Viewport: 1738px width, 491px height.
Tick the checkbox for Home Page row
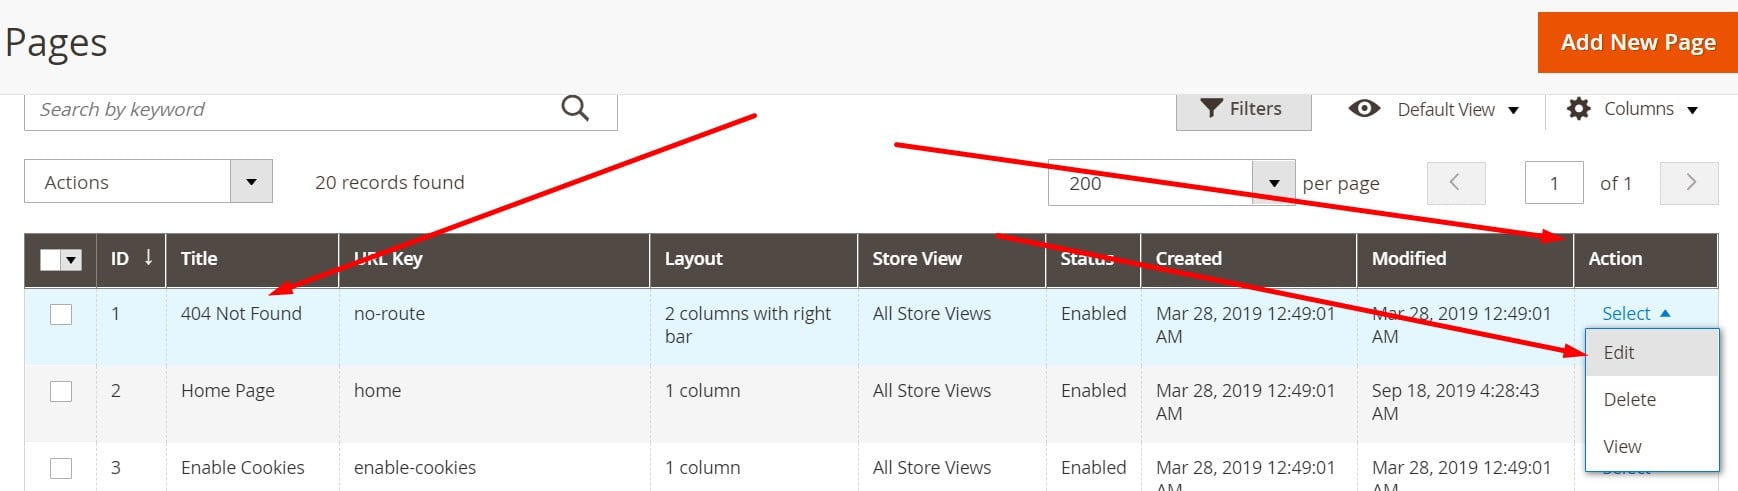(x=61, y=391)
